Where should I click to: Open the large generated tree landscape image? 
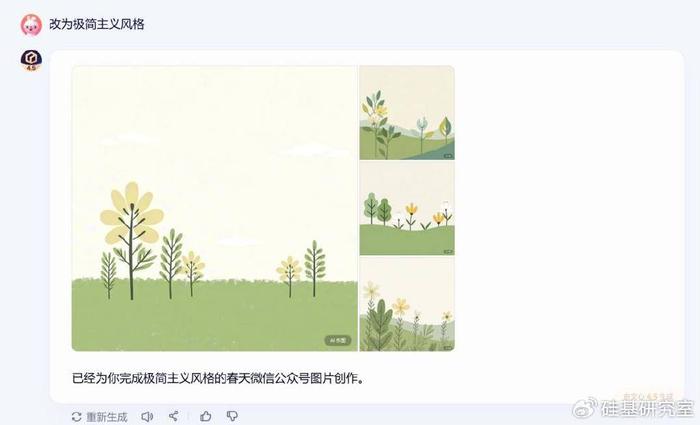(x=215, y=208)
